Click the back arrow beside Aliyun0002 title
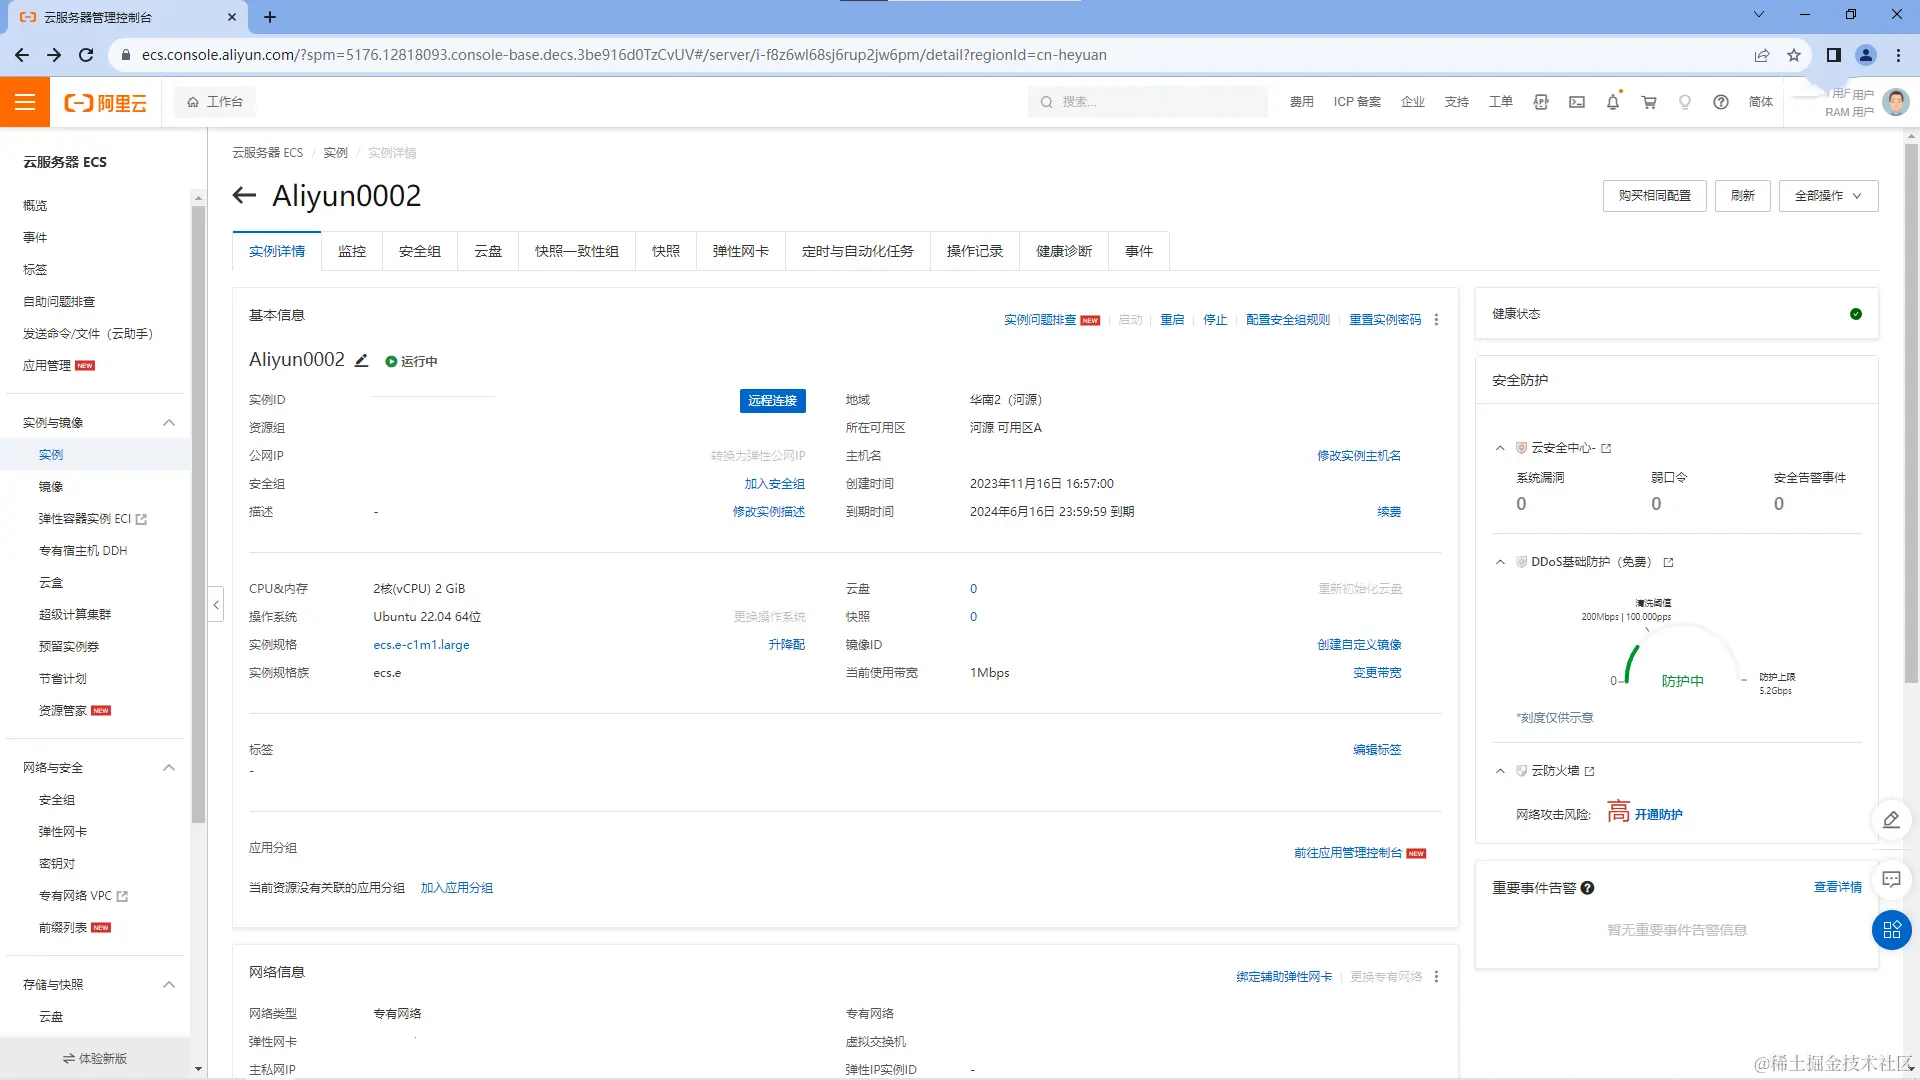 click(244, 195)
